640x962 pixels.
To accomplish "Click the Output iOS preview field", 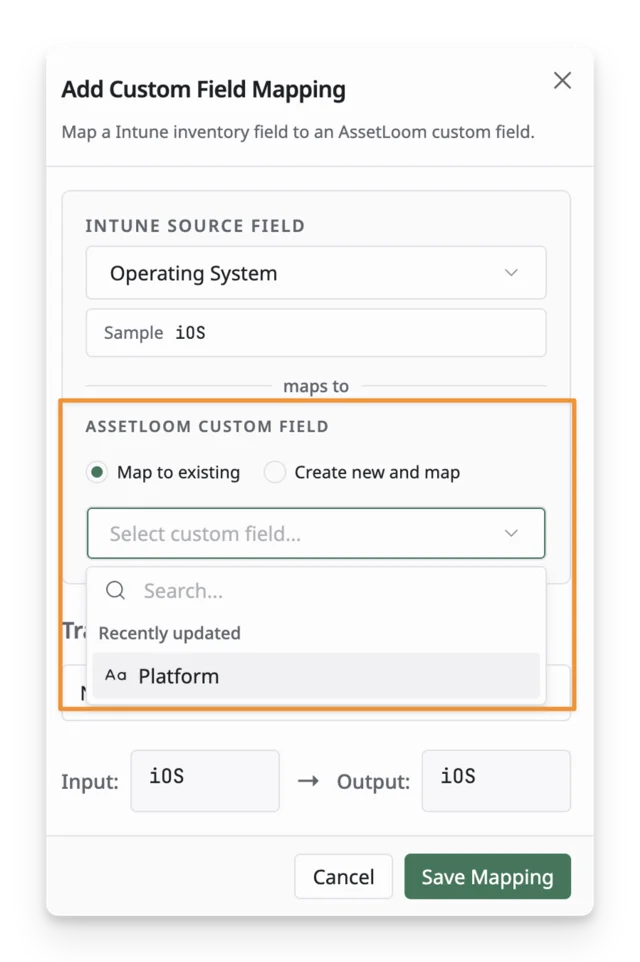I will click(x=496, y=780).
